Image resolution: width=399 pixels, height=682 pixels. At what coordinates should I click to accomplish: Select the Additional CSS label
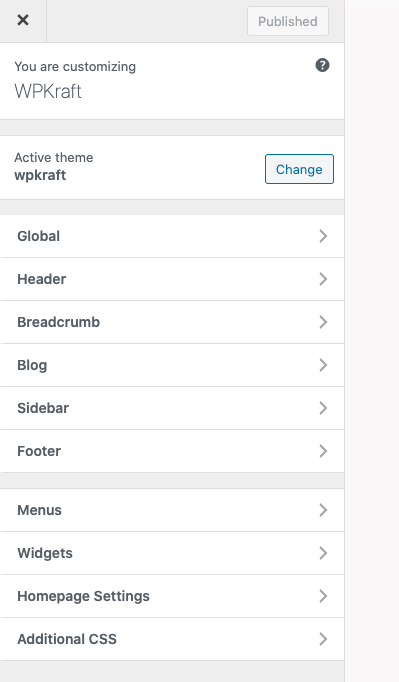(x=67, y=639)
